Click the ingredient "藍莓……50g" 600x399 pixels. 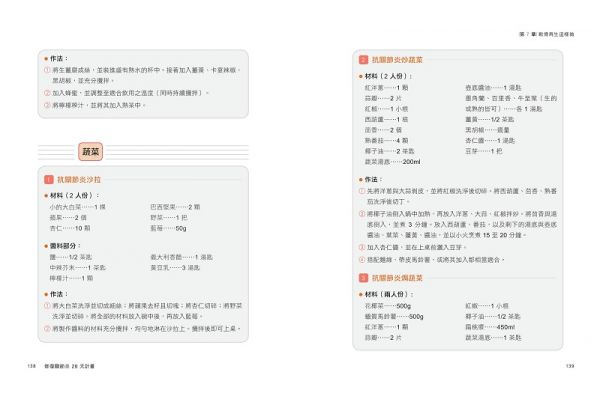click(x=168, y=228)
